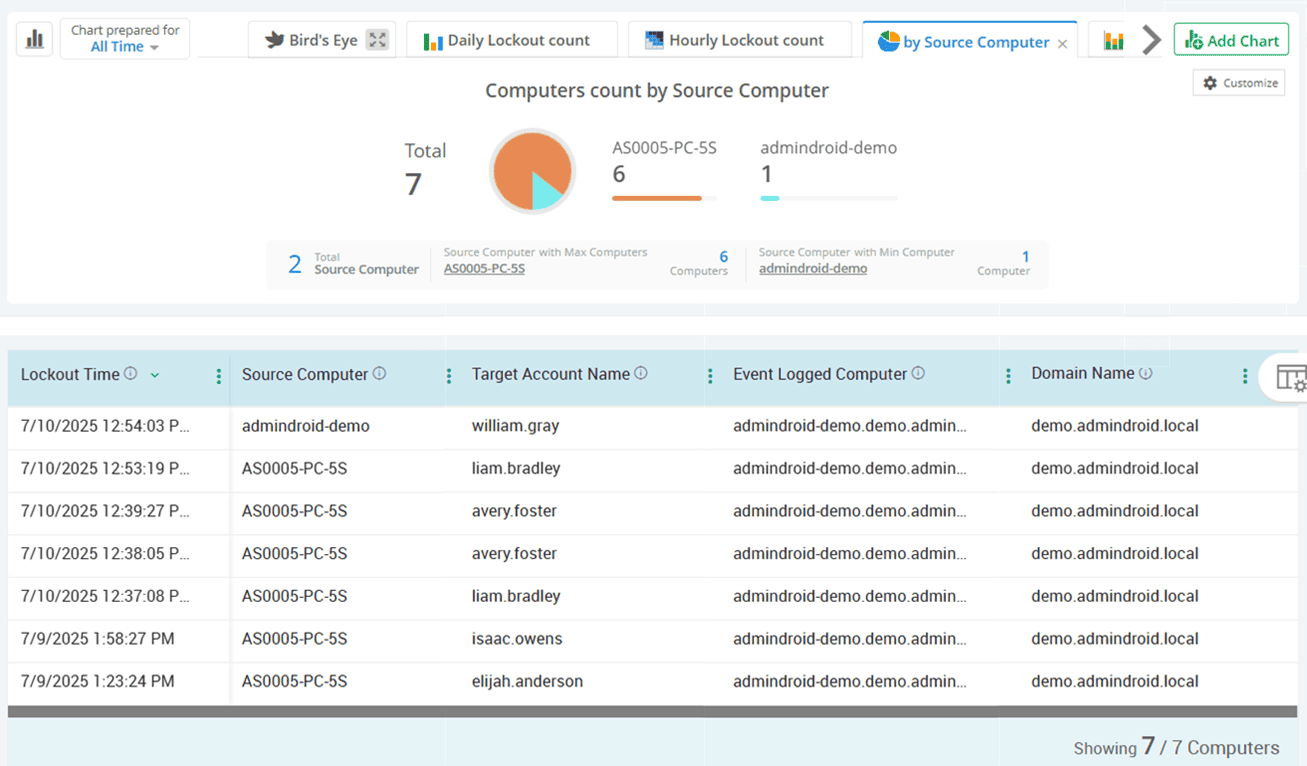This screenshot has height=766, width=1307.
Task: Open the admindroid-demo min computer link
Action: click(813, 269)
